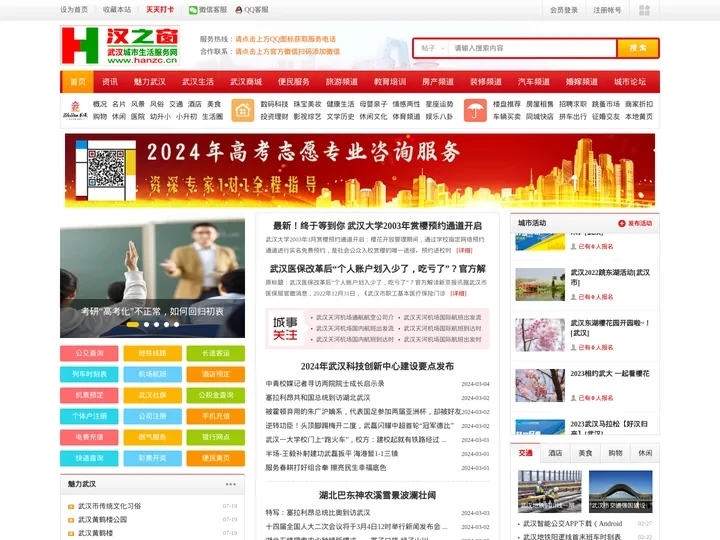Select the second carousel indicator dot
The image size is (720, 540).
point(146,325)
